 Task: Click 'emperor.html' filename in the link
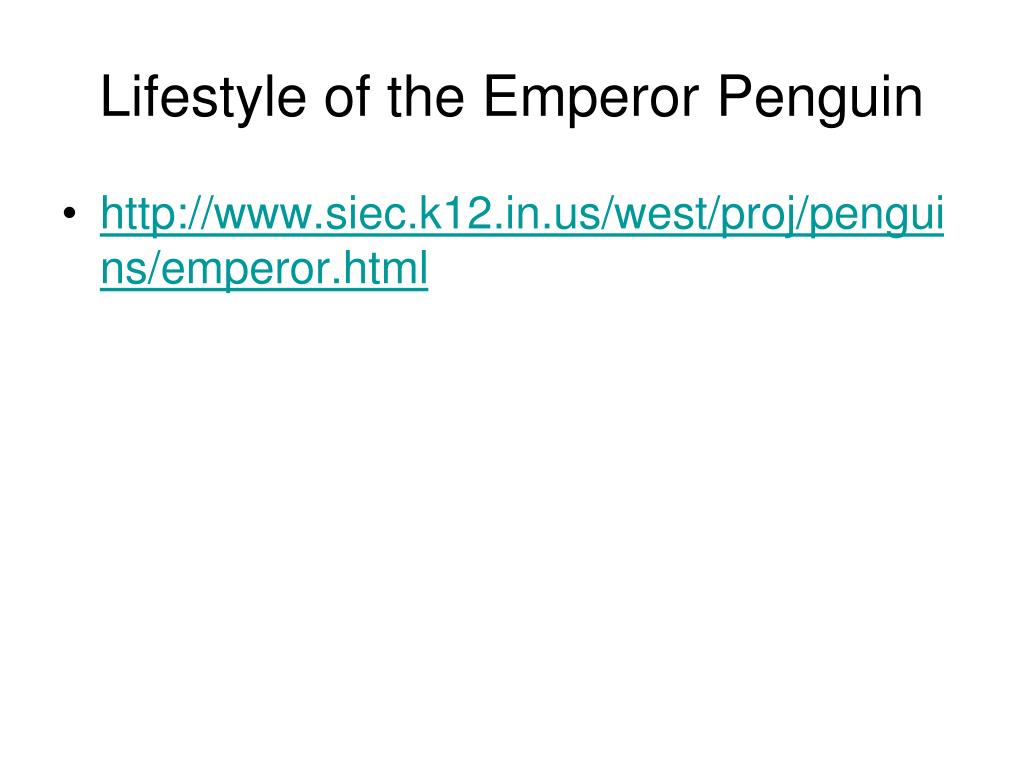click(x=294, y=268)
